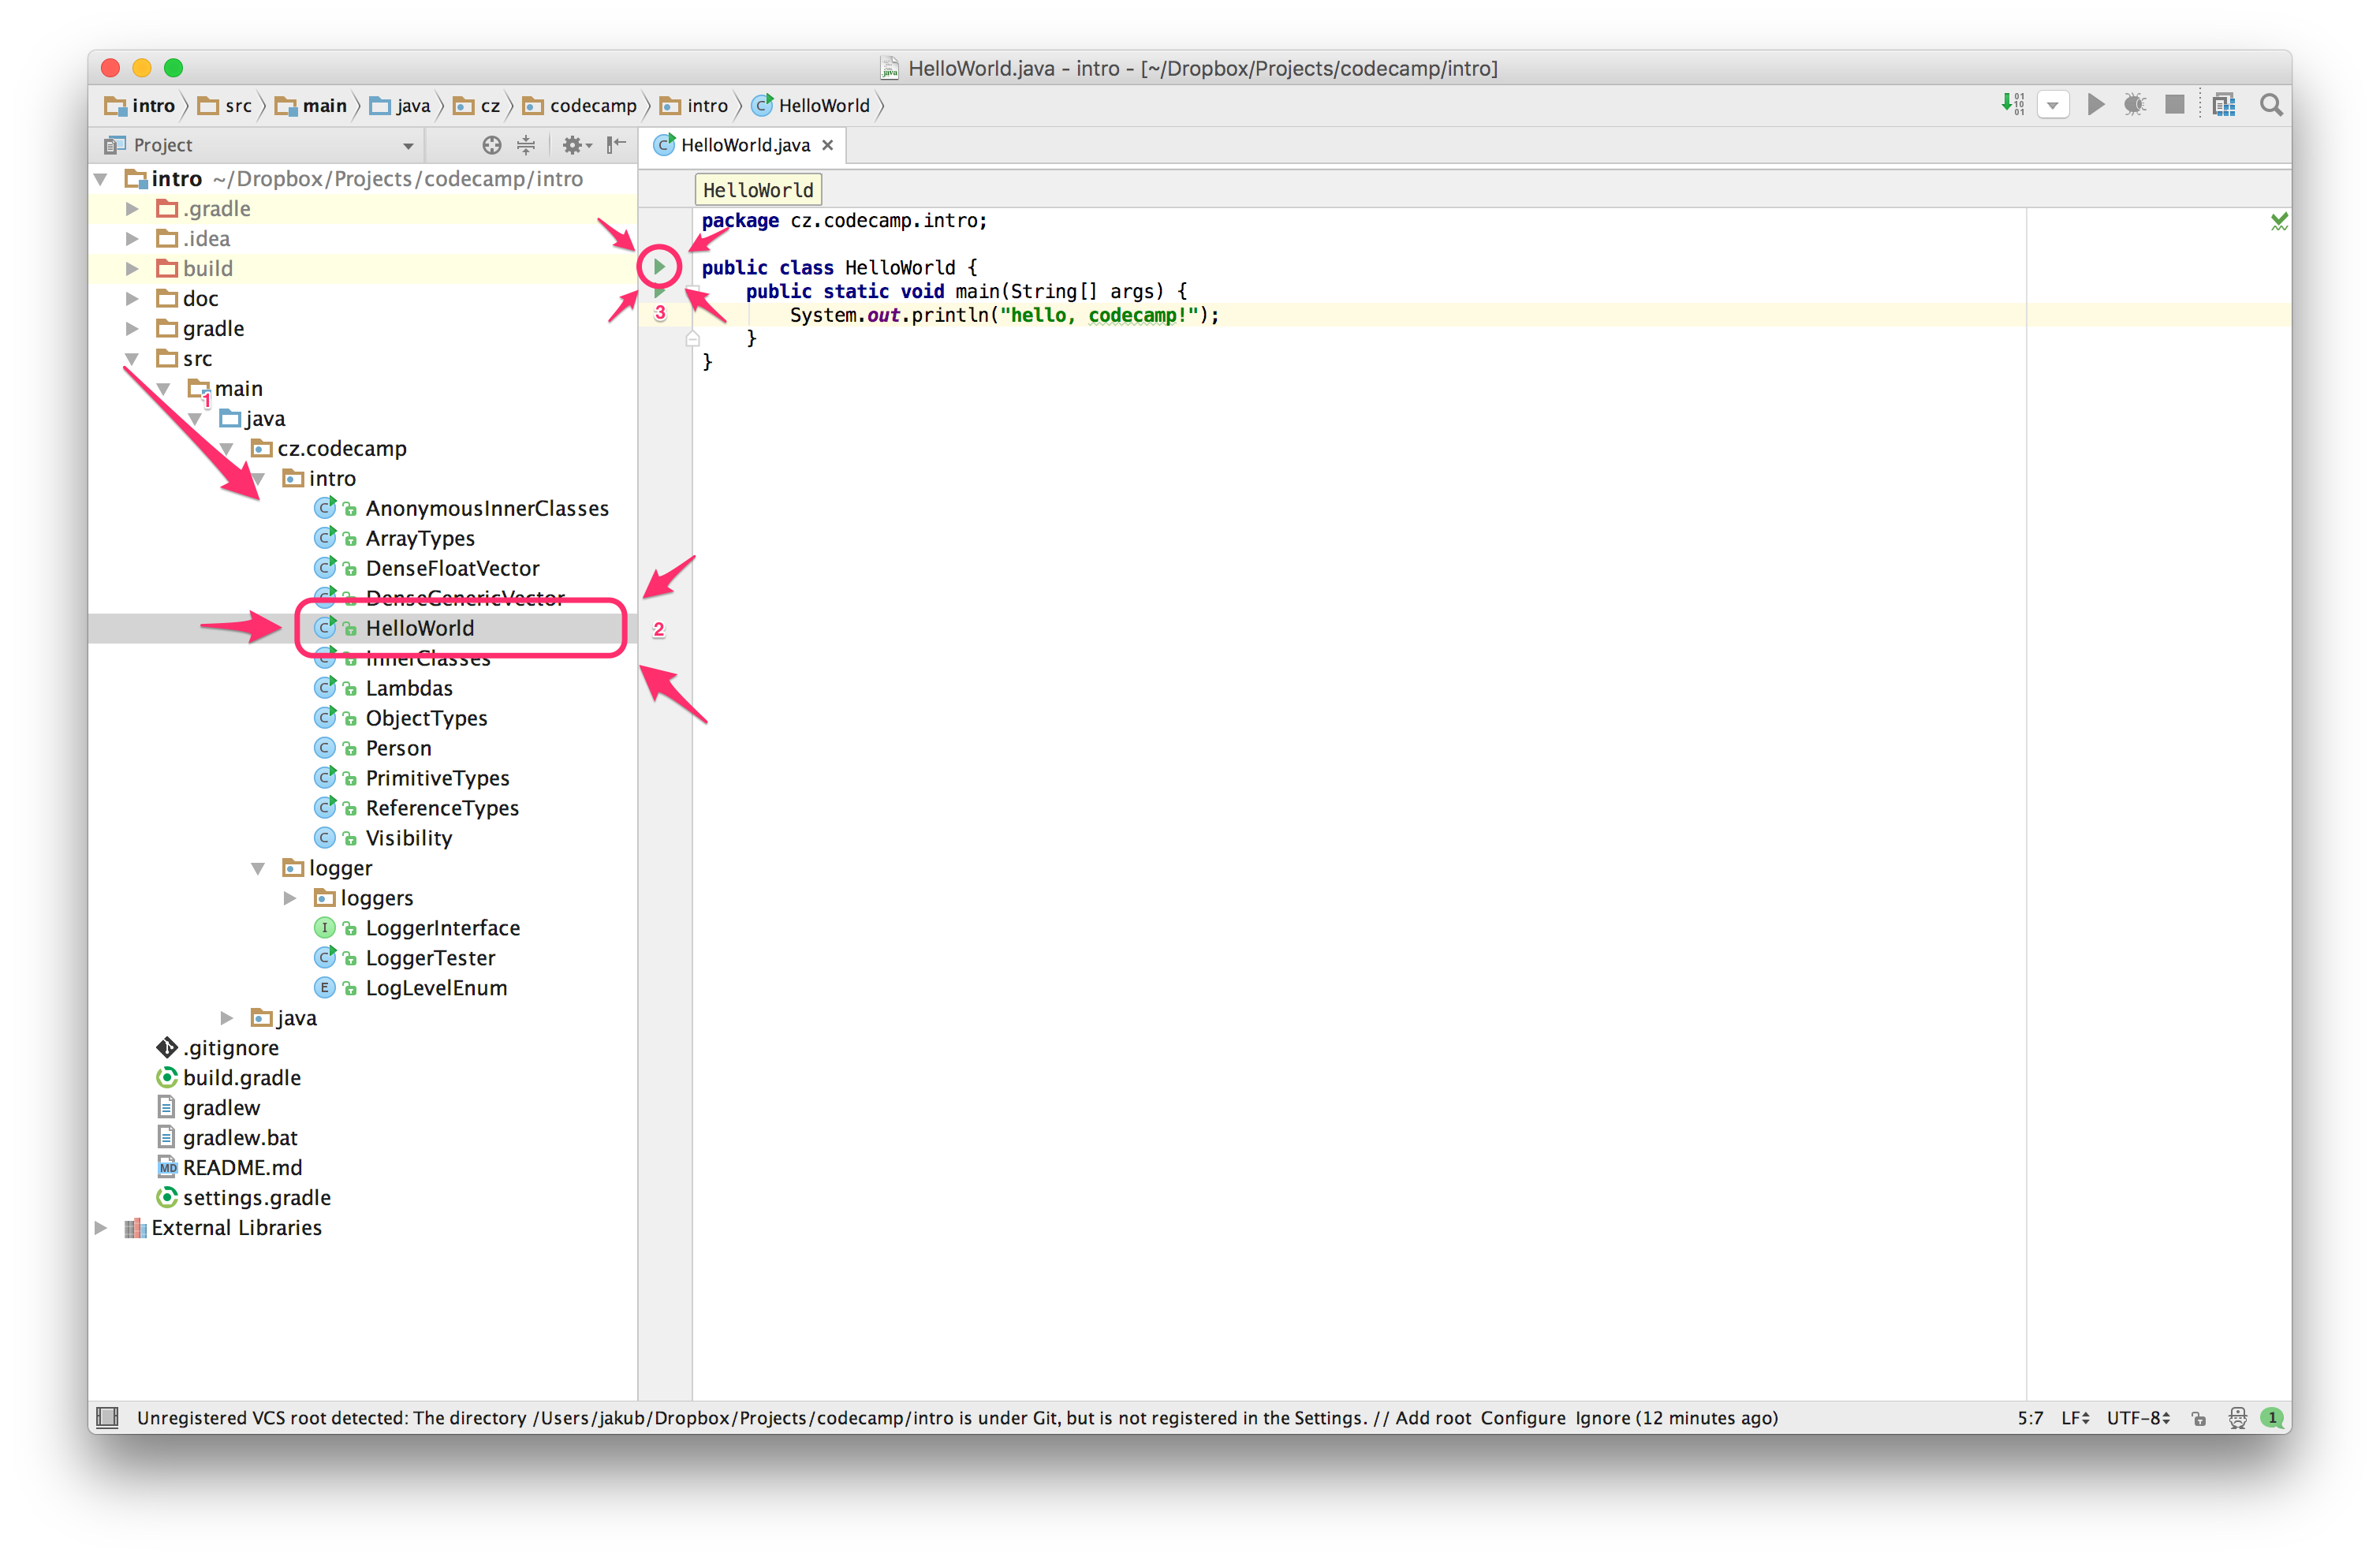Image resolution: width=2380 pixels, height=1560 pixels.
Task: Toggle tool window buttons in status bar corner
Action: point(107,1417)
